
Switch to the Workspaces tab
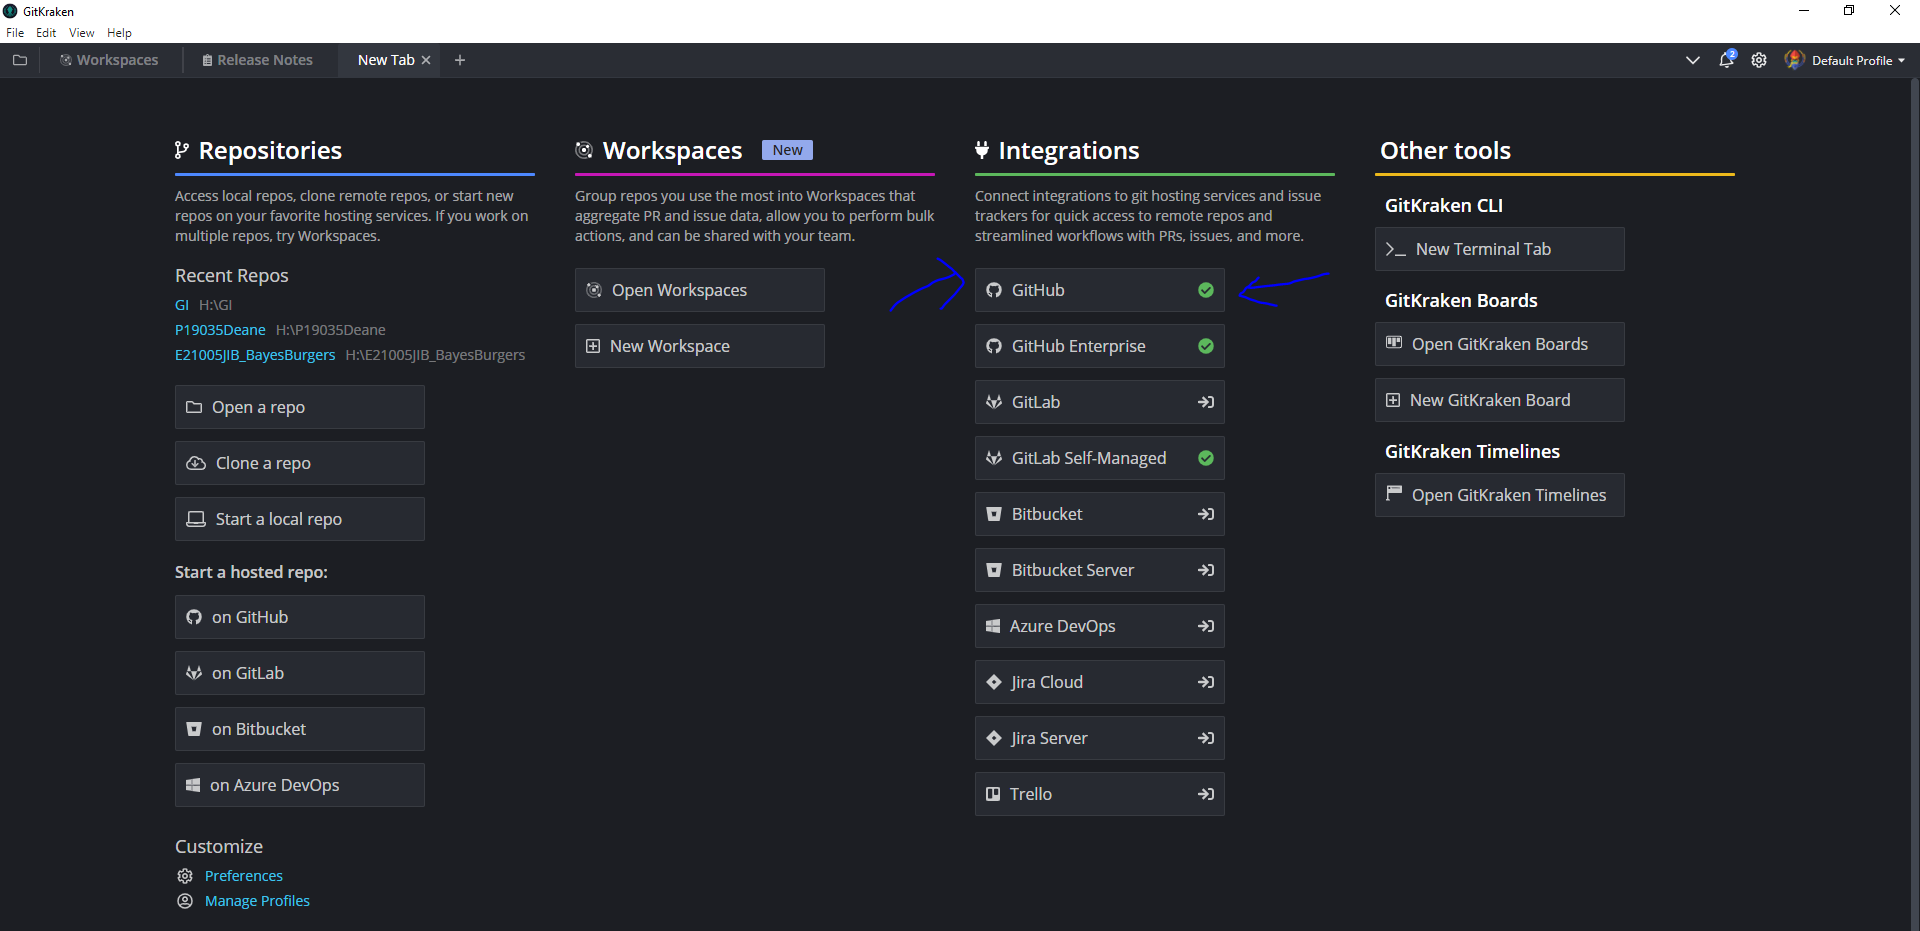(x=109, y=60)
